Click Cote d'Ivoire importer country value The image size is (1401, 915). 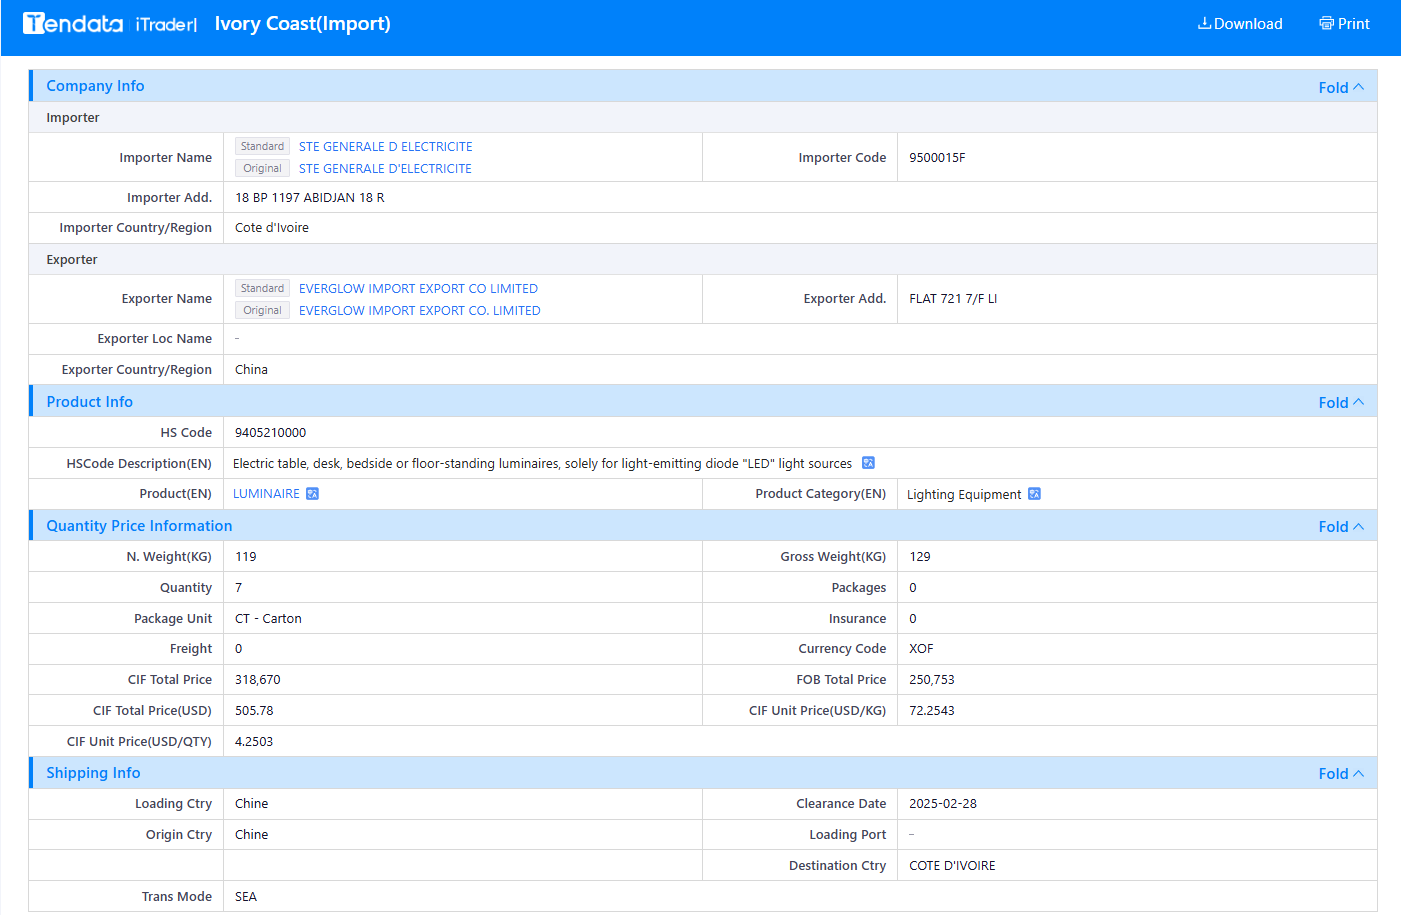272,227
